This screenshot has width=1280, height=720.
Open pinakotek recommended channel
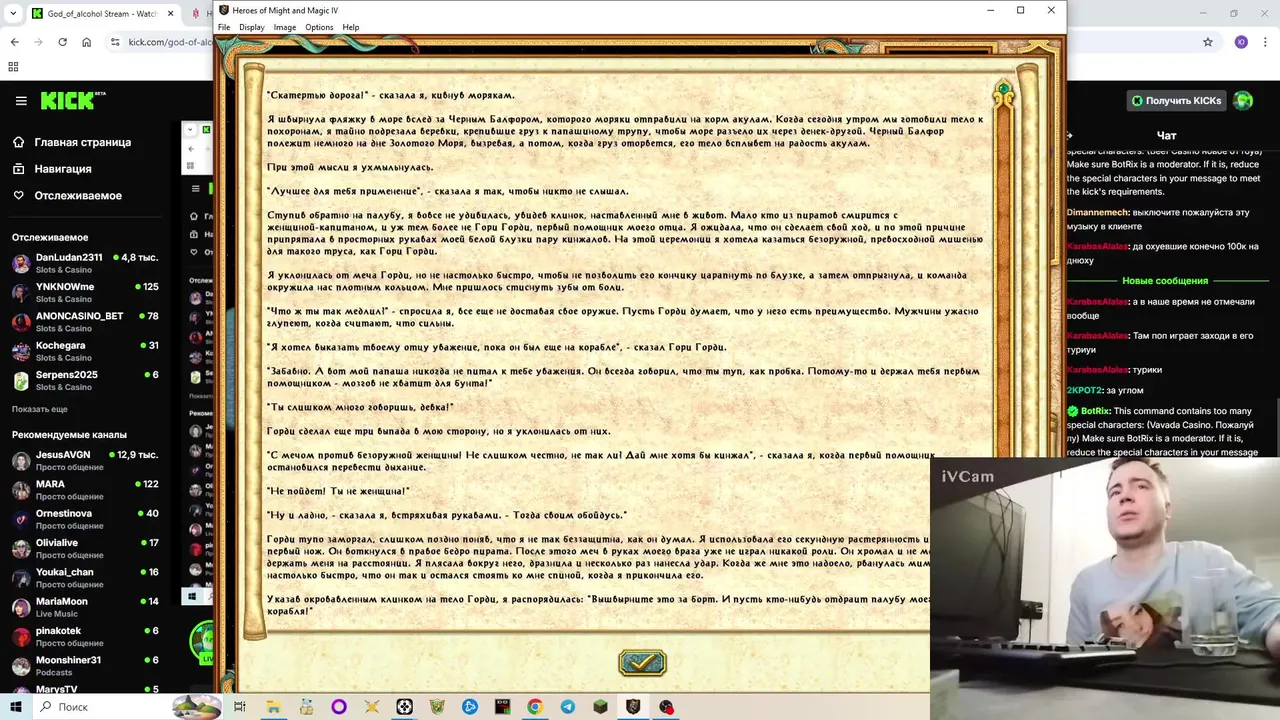(86, 636)
